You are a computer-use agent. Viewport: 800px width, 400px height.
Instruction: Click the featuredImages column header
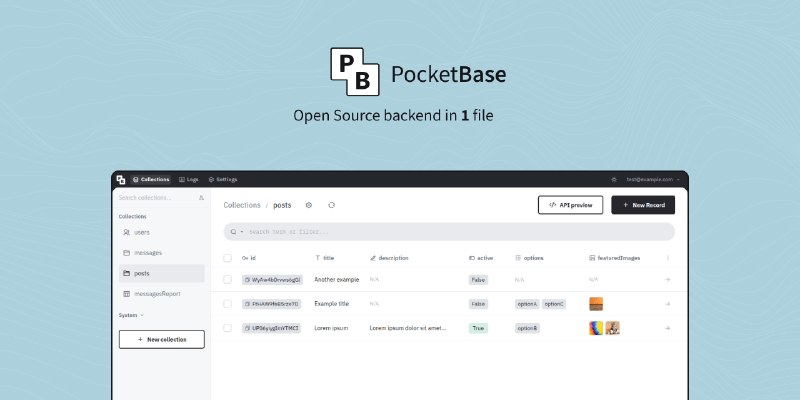[x=615, y=258]
